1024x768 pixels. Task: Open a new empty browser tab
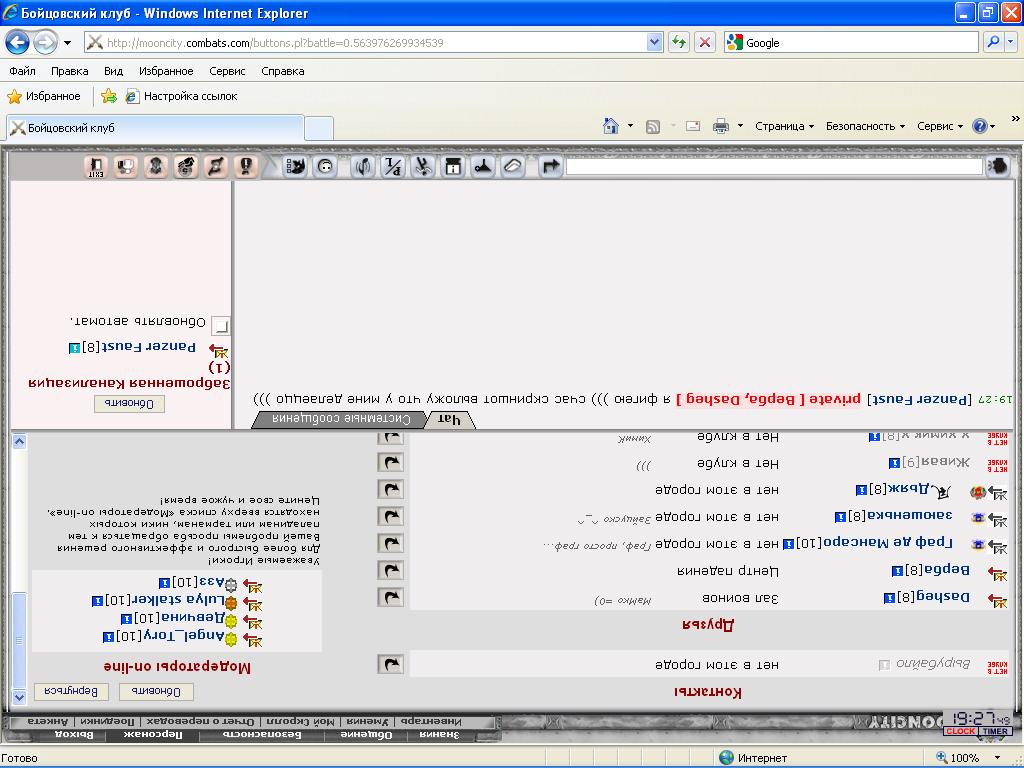319,128
